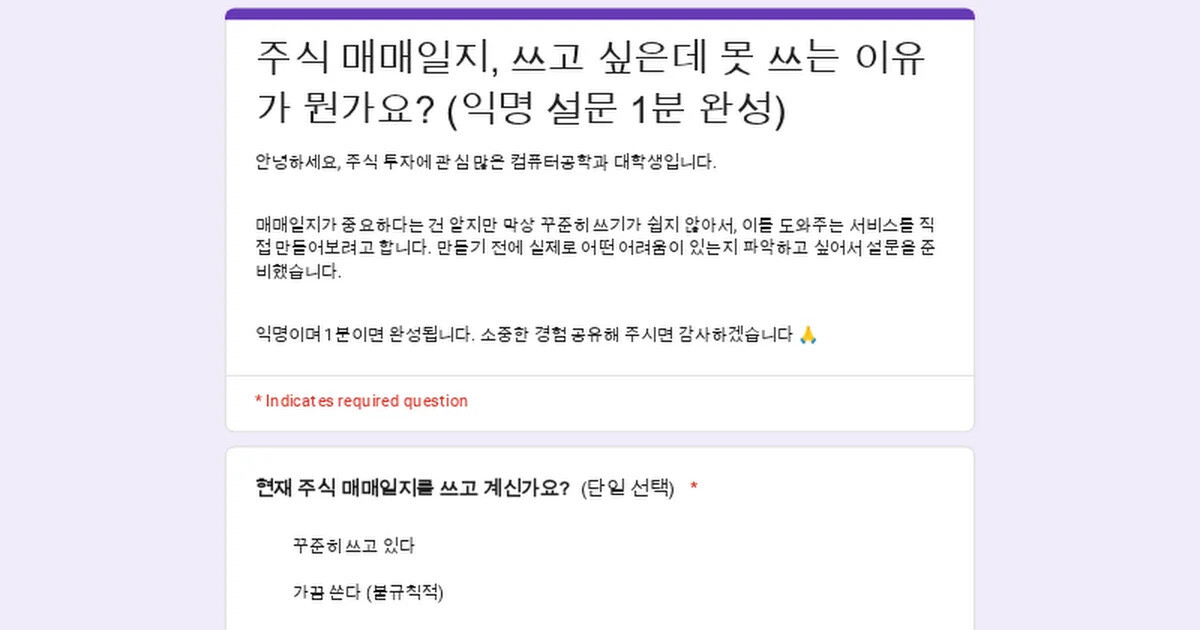The height and width of the screenshot is (630, 1200).
Task: Click the word '컴퓨터공학과' in the intro
Action: [560, 163]
